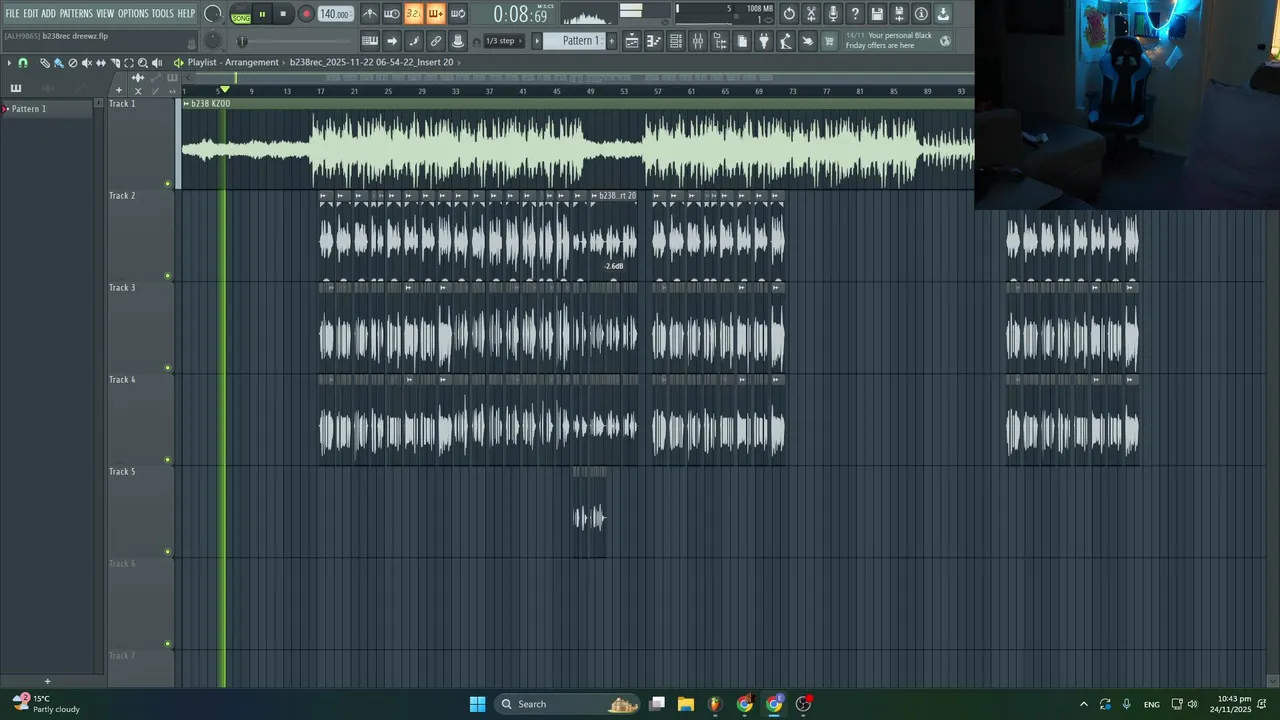The width and height of the screenshot is (1280, 720).
Task: Click the globe icon in news panel
Action: 945,41
